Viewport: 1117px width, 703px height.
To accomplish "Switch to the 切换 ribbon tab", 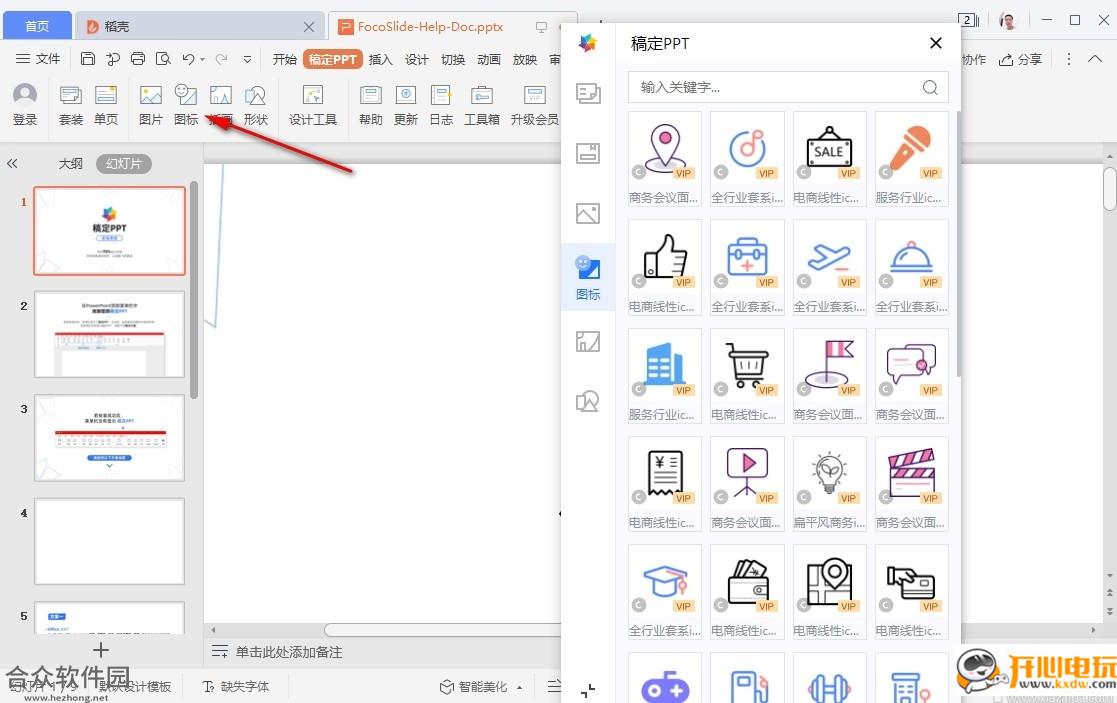I will (453, 59).
